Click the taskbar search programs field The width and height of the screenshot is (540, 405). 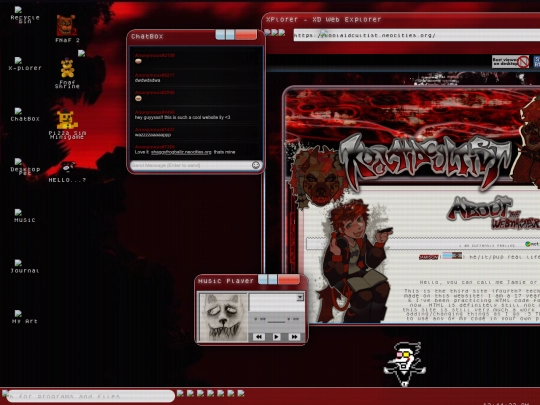coord(91,396)
